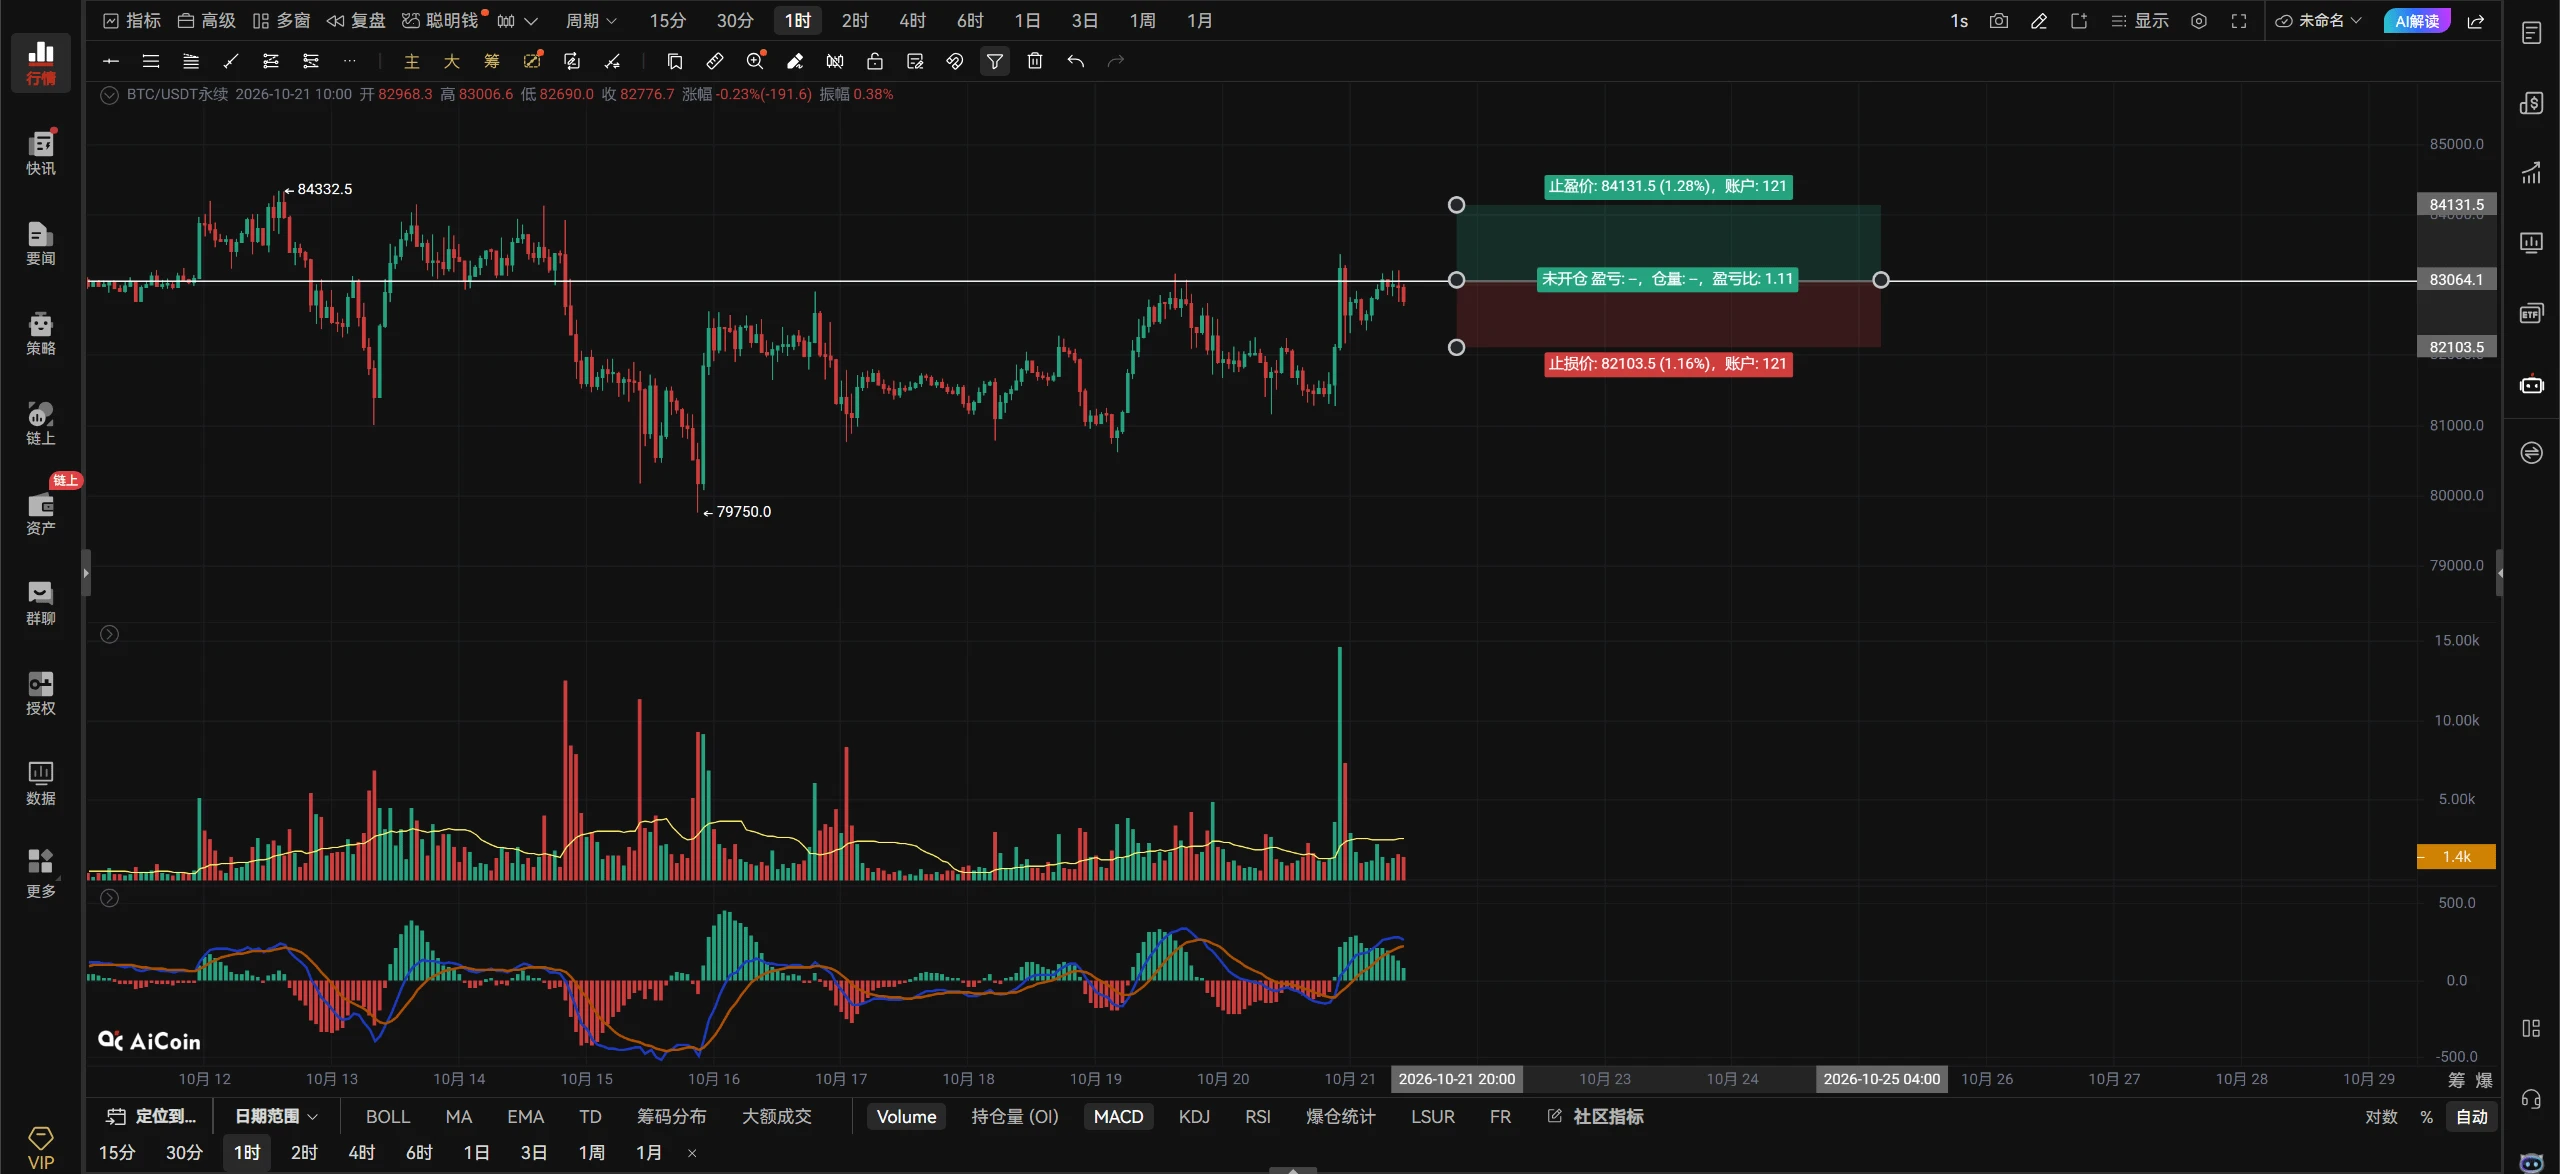The width and height of the screenshot is (2560, 1174).
Task: Click the undo arrow icon
Action: 1075,61
